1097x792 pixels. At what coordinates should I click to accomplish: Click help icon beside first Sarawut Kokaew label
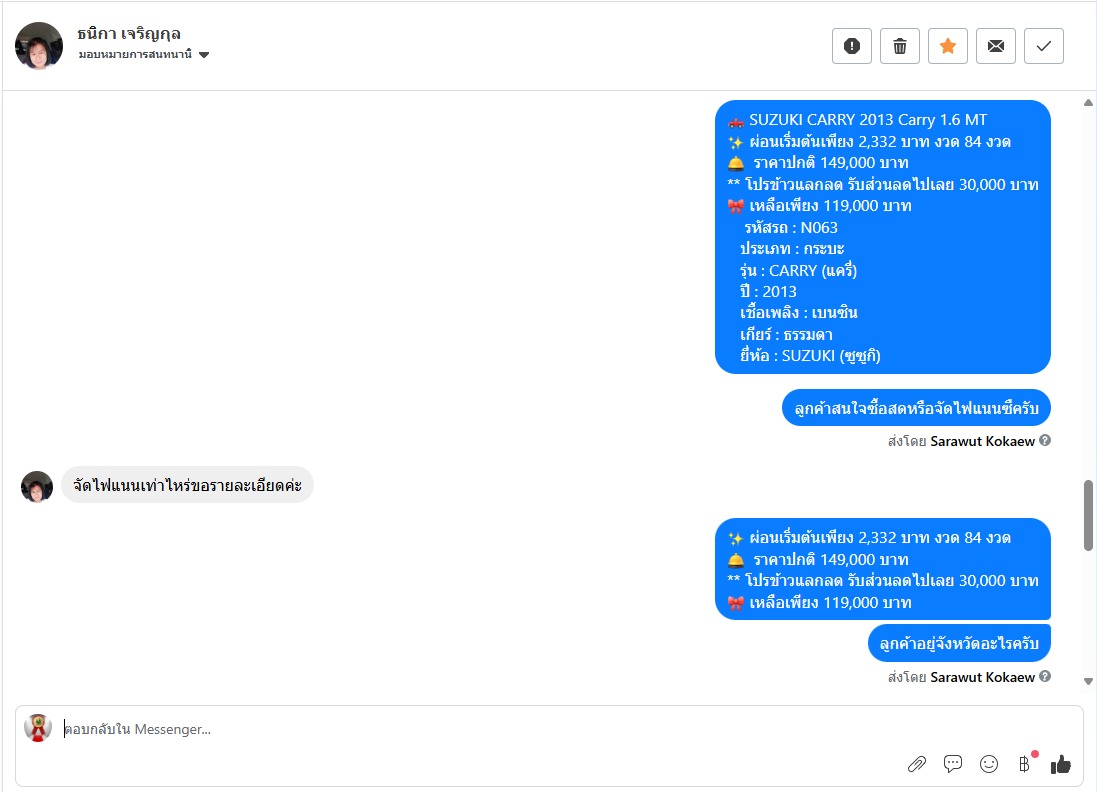click(1045, 441)
